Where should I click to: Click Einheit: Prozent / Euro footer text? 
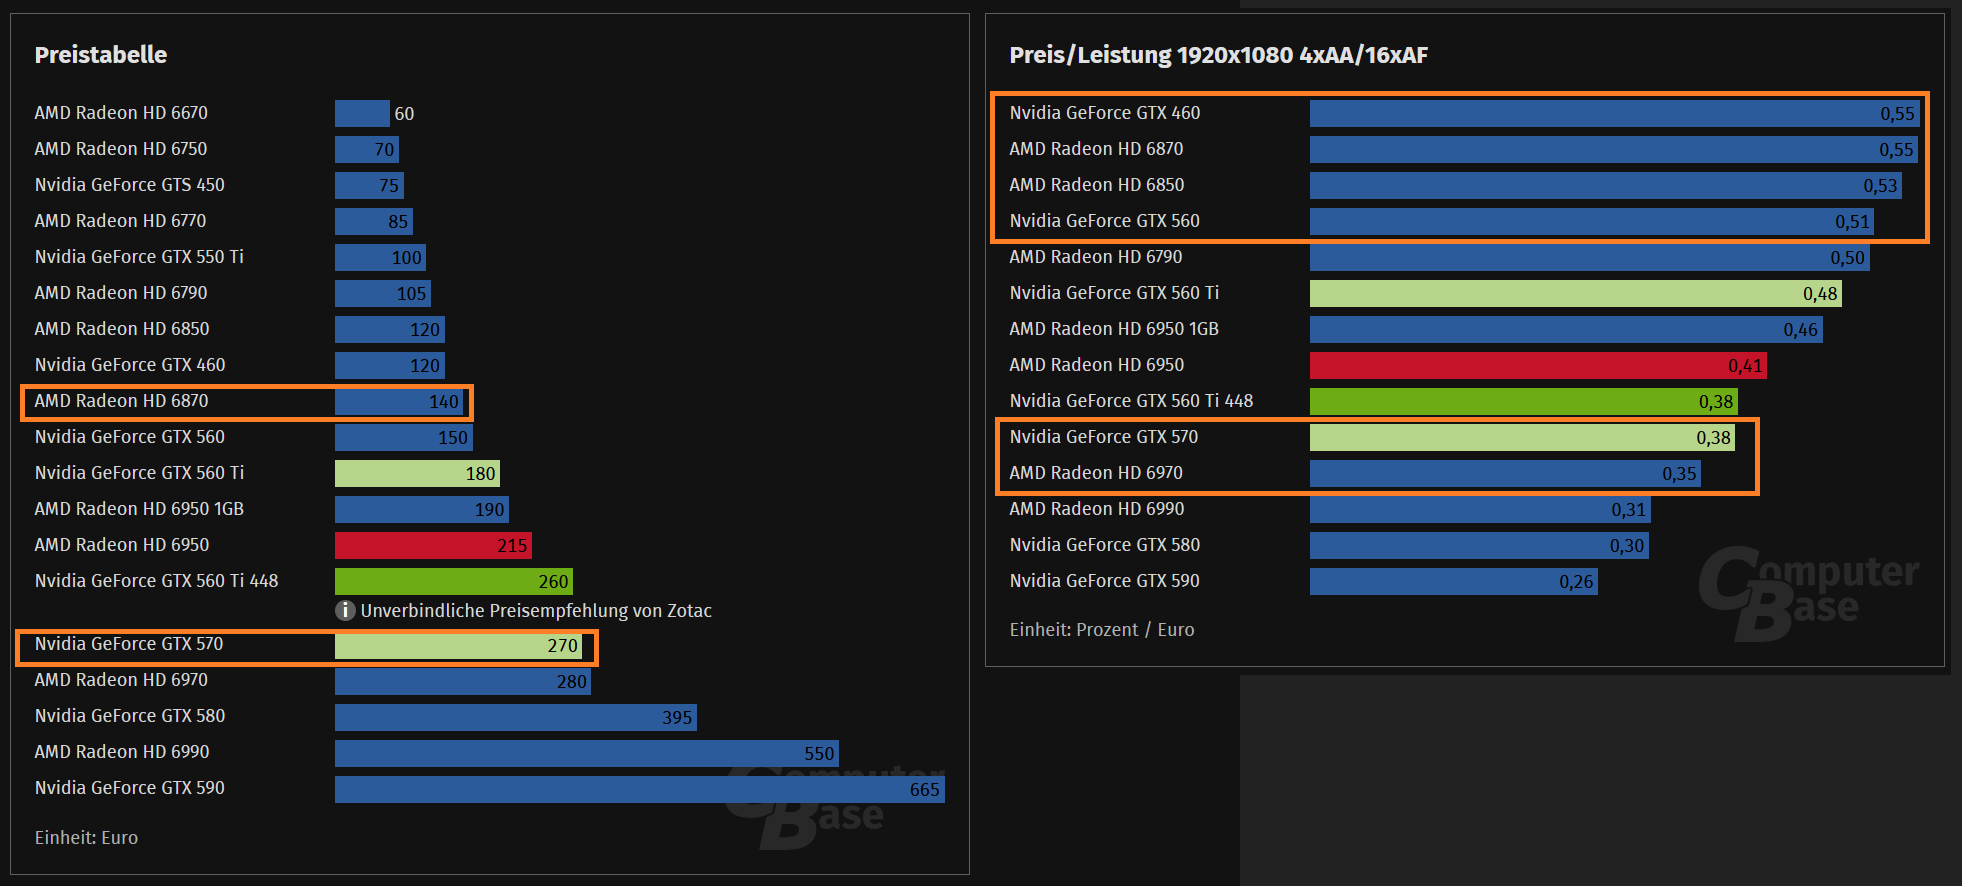1102,630
